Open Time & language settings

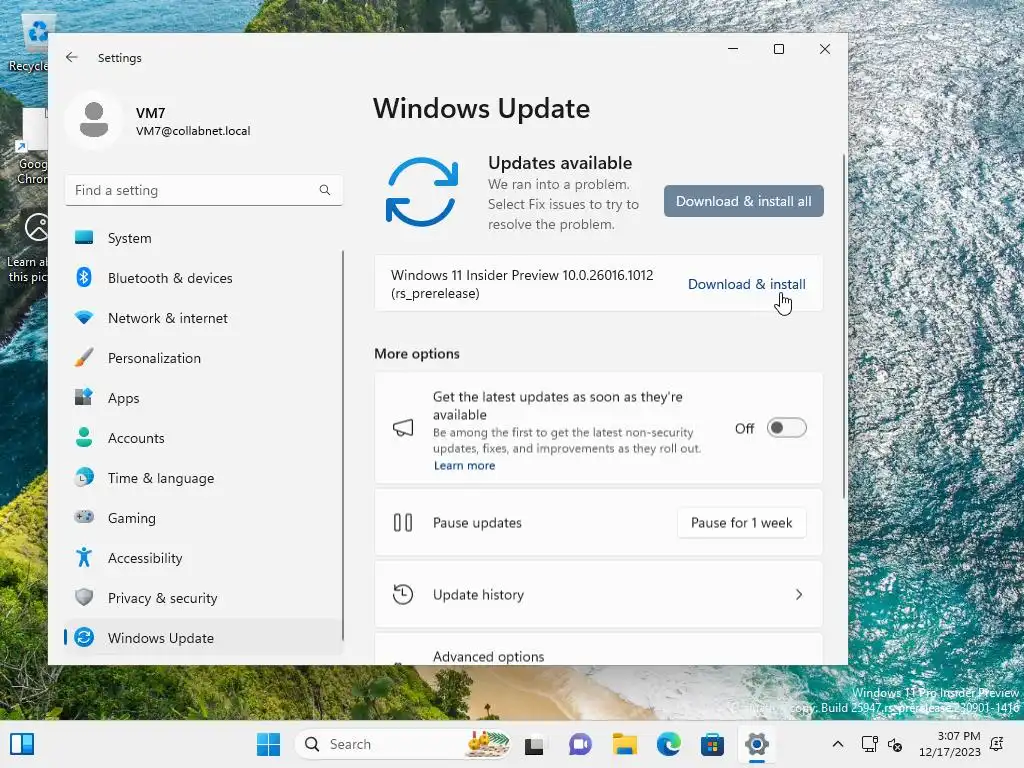(x=203, y=478)
